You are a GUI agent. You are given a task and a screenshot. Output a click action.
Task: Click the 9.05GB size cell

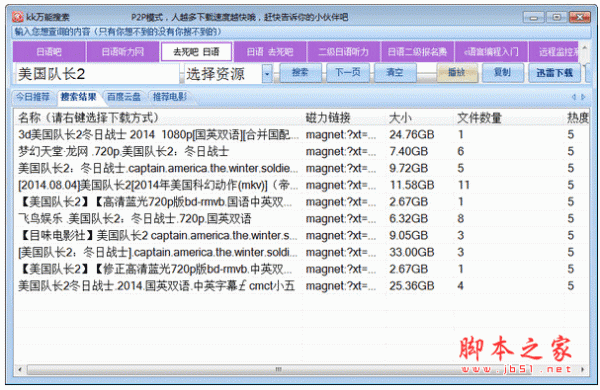[x=408, y=235]
